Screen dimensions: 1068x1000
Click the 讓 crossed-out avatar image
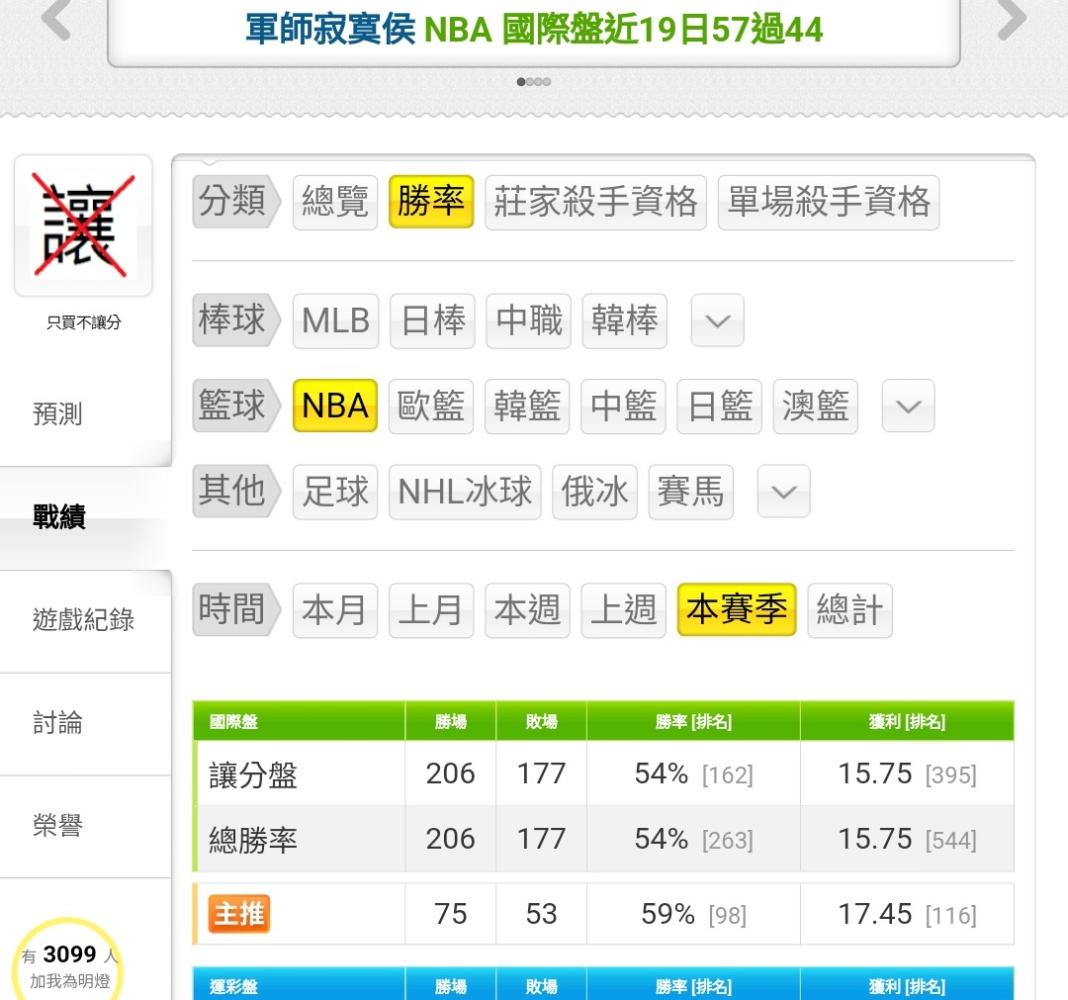[x=83, y=225]
